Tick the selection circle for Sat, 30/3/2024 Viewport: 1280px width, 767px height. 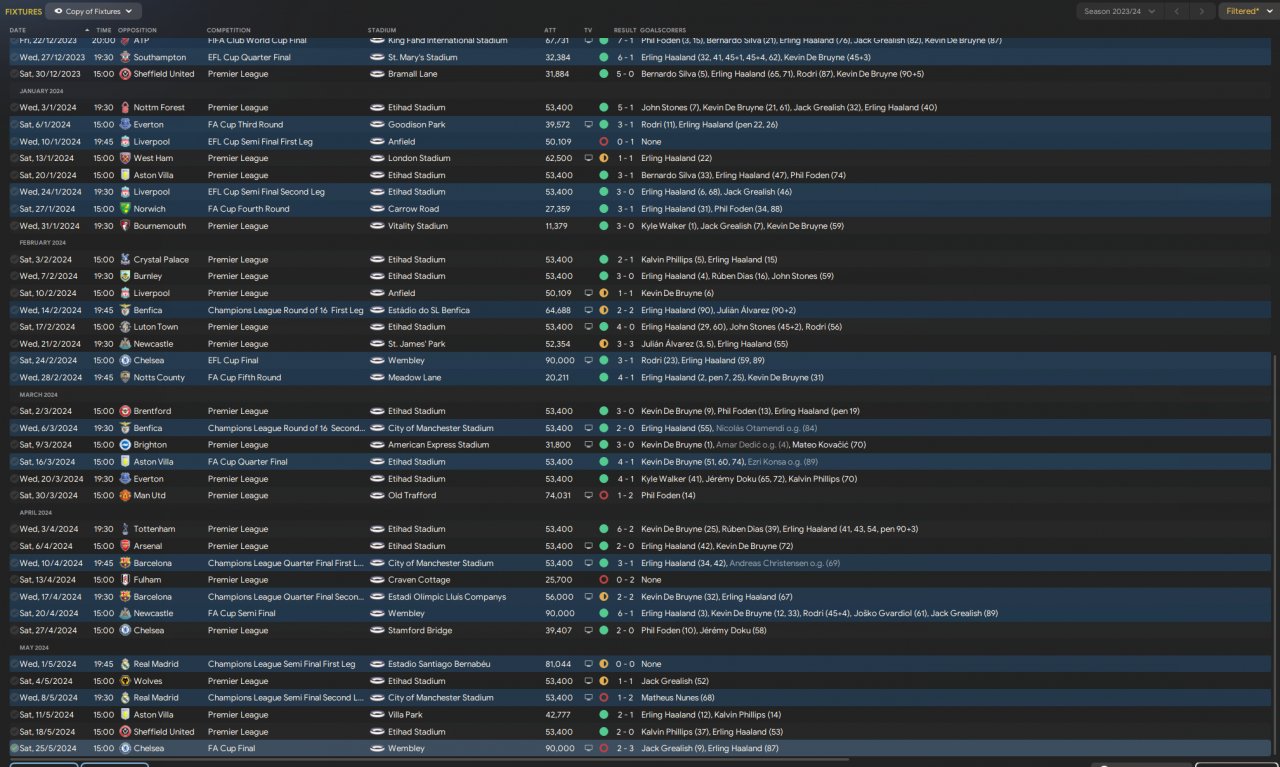[14, 495]
